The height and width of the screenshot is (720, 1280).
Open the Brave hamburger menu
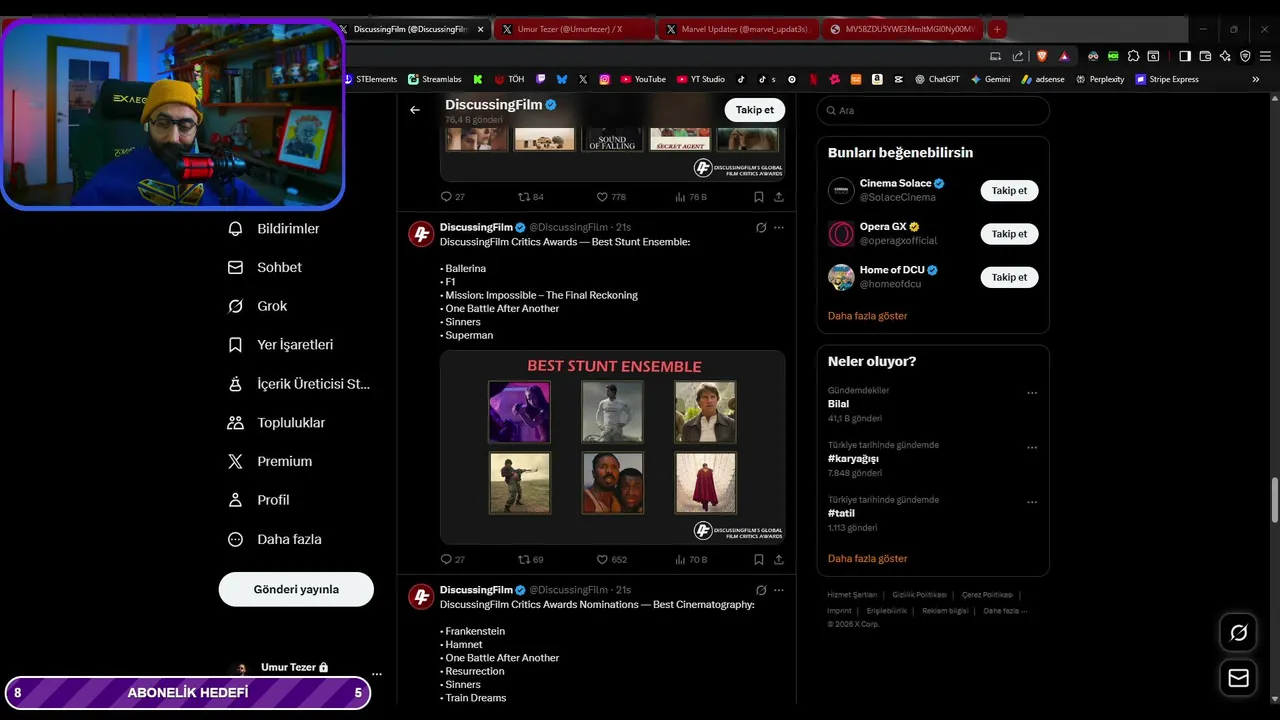click(1265, 56)
